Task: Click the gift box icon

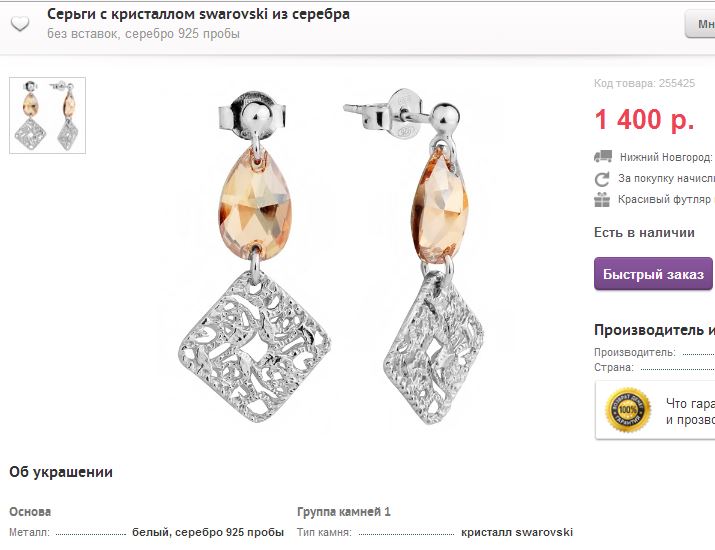Action: pyautogui.click(x=602, y=199)
